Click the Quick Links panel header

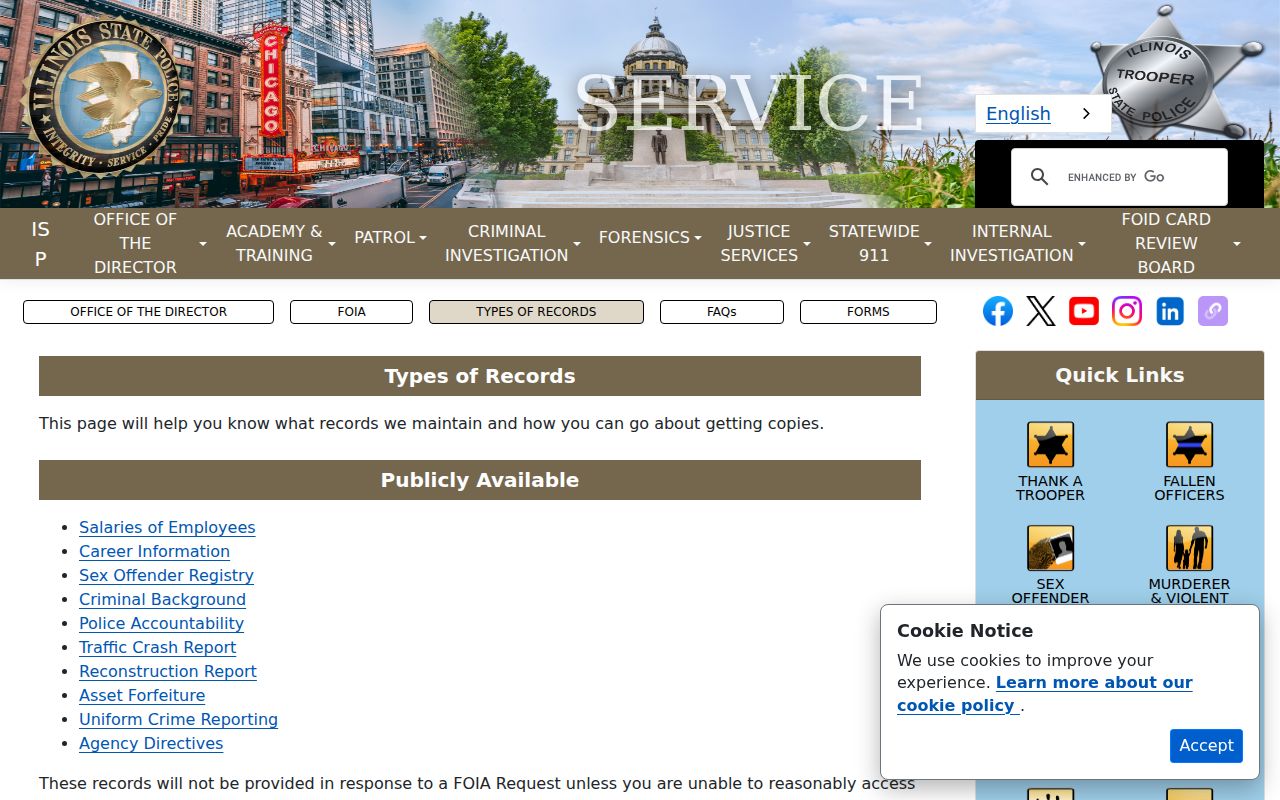pyautogui.click(x=1120, y=376)
